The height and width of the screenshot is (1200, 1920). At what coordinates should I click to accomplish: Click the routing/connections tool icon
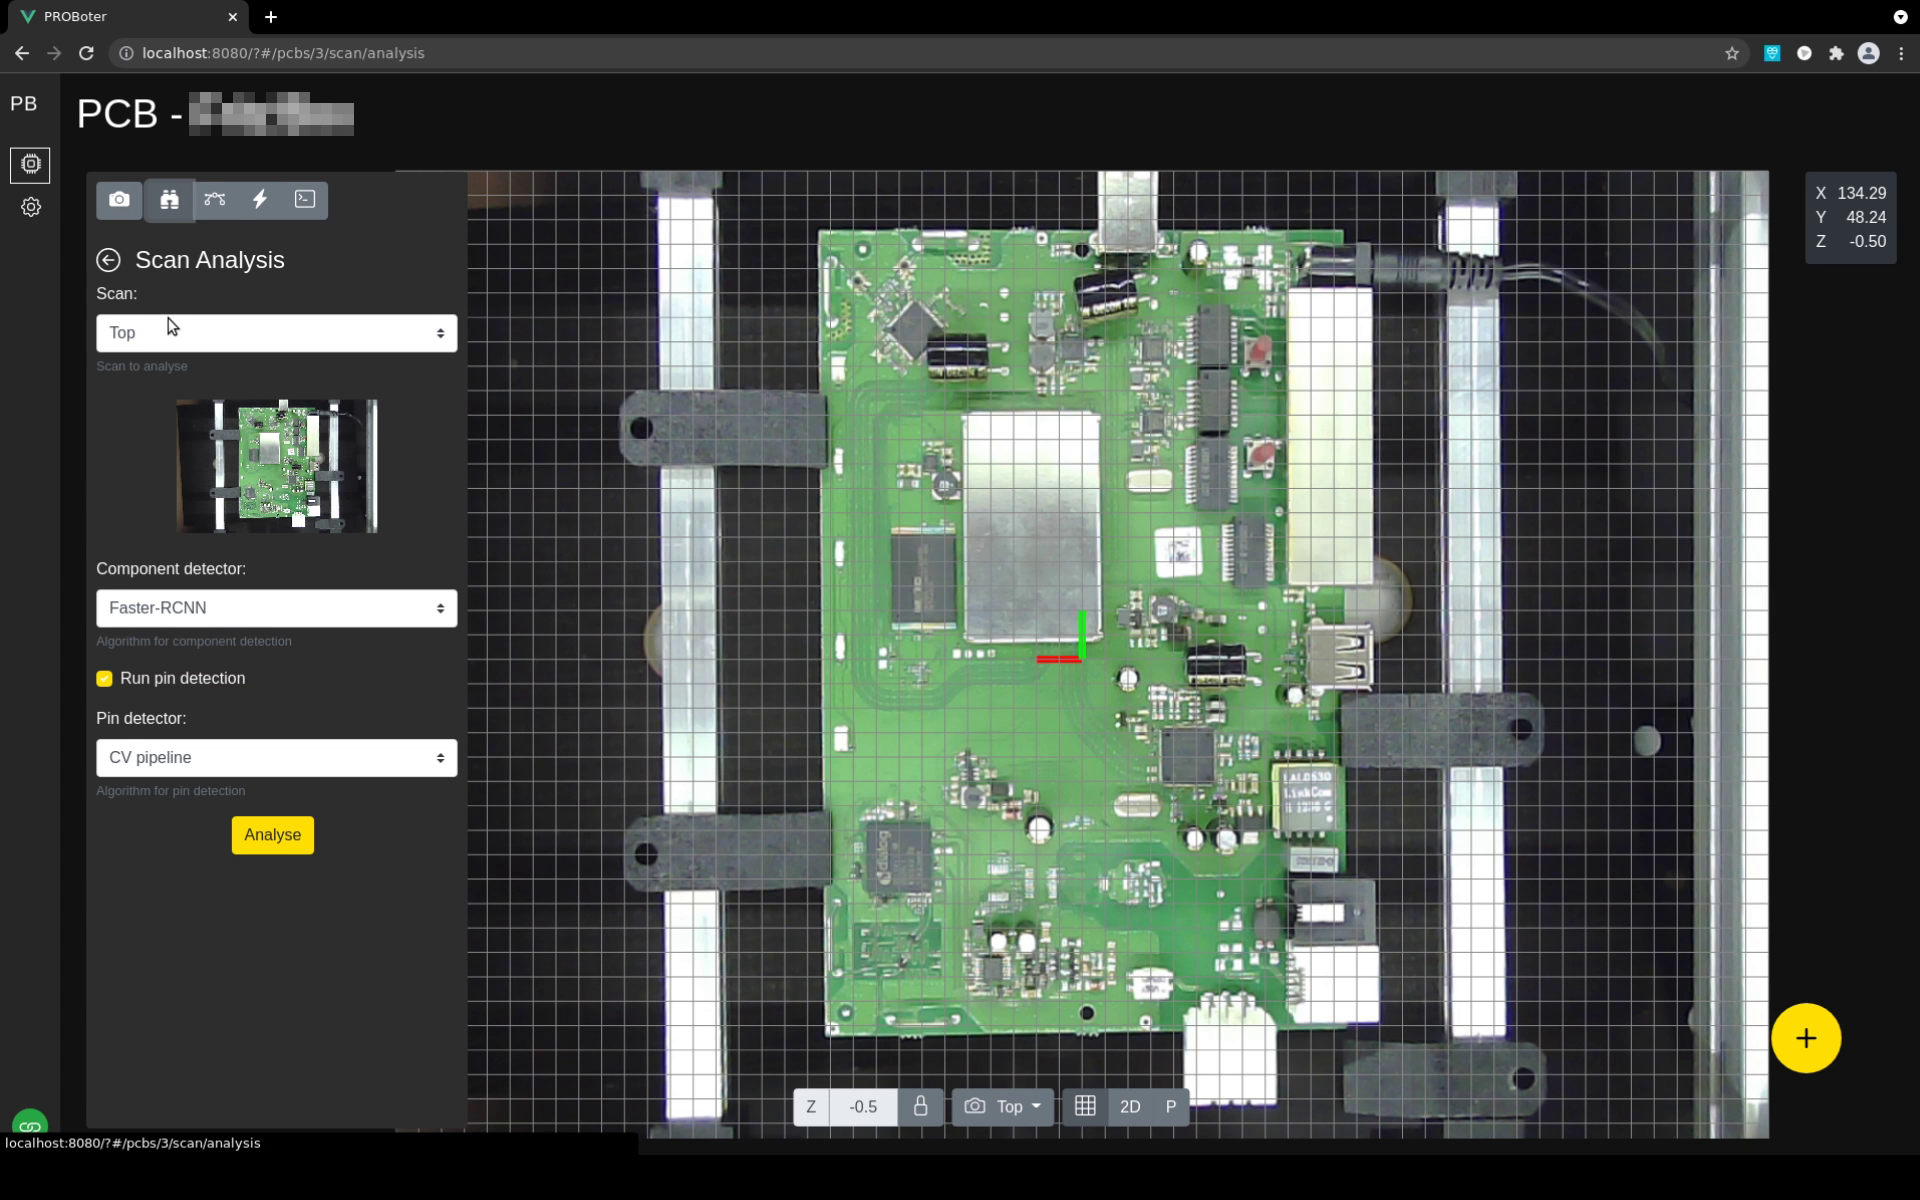pyautogui.click(x=216, y=199)
